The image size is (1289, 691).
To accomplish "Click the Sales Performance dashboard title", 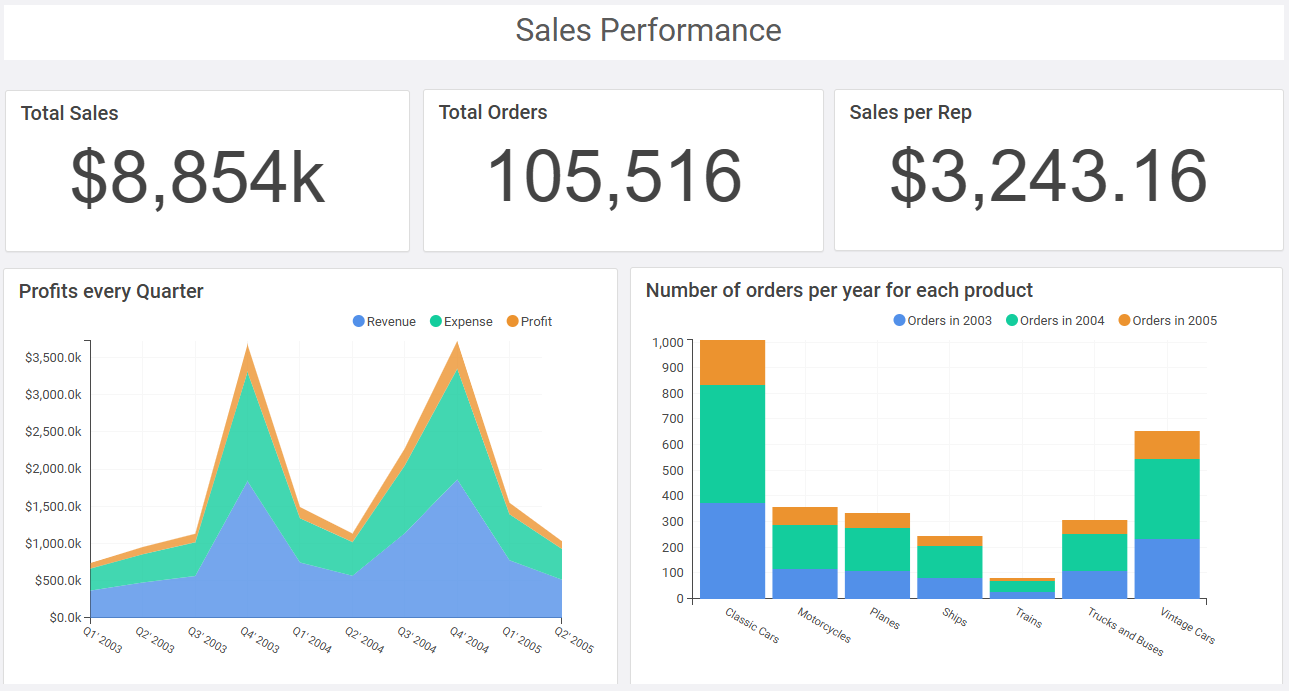I will [648, 30].
